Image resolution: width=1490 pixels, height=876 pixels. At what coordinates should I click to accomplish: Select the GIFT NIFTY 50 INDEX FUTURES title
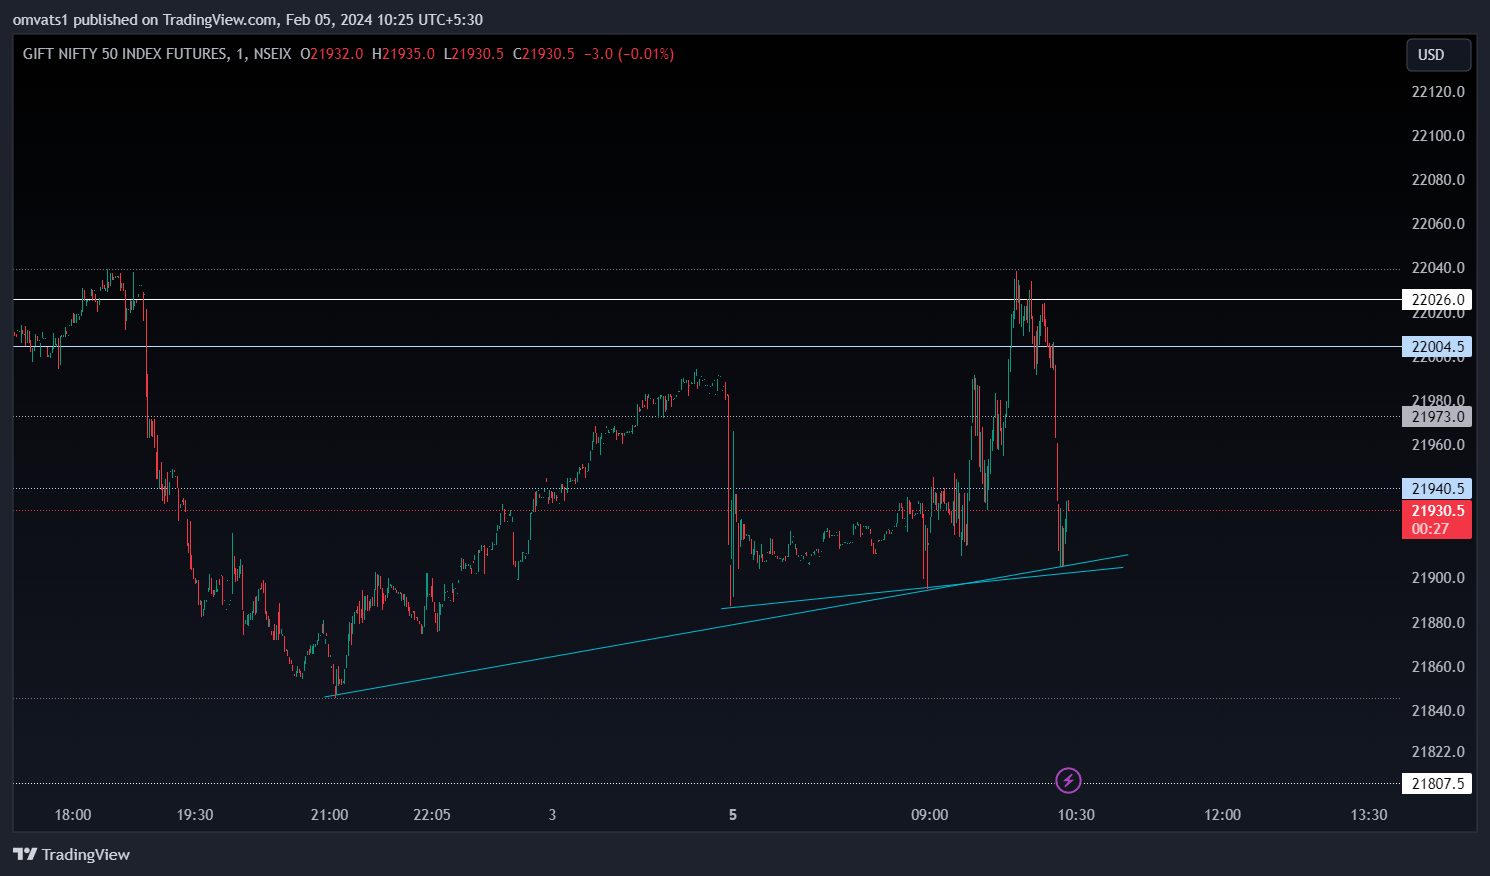coord(125,54)
